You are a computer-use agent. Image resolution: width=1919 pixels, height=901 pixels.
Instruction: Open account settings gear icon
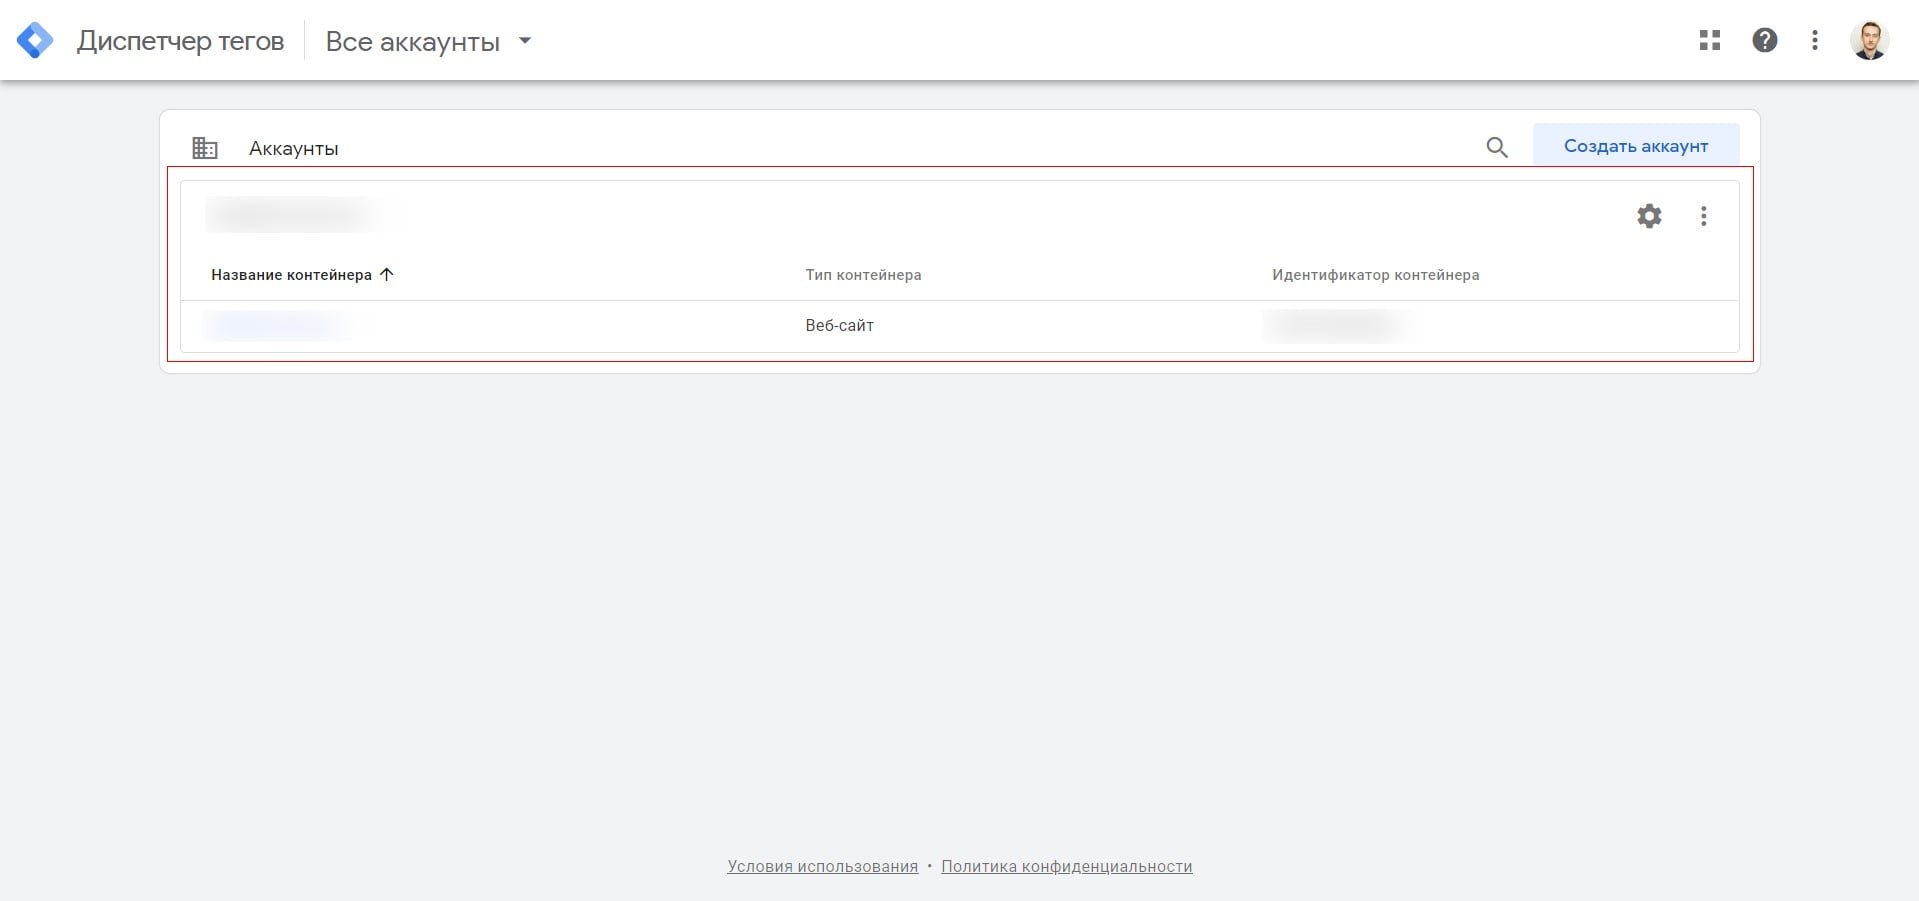click(x=1649, y=216)
